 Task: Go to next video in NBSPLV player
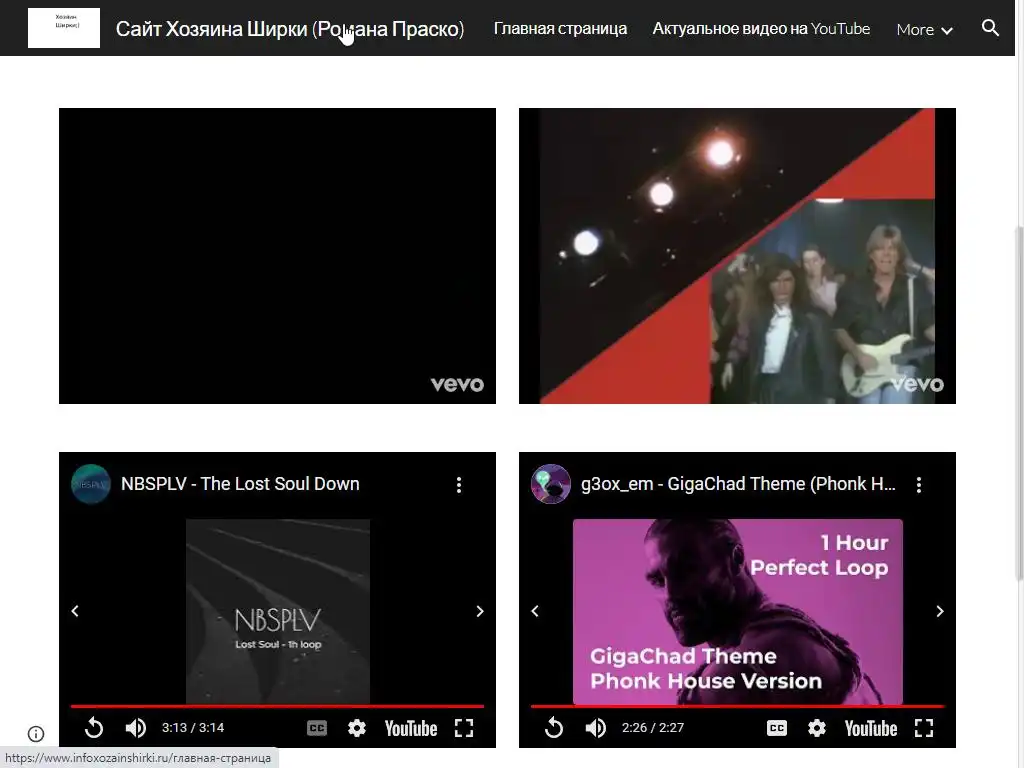click(x=480, y=611)
